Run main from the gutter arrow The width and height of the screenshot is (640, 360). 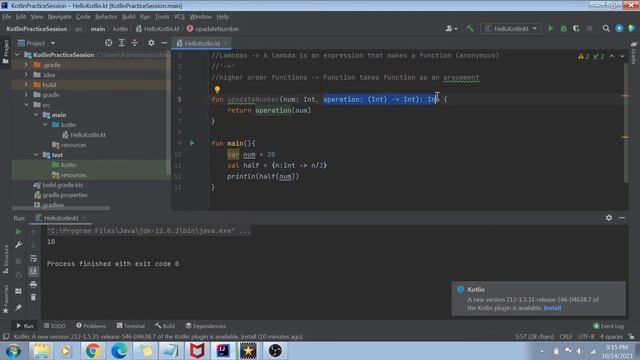click(x=192, y=143)
